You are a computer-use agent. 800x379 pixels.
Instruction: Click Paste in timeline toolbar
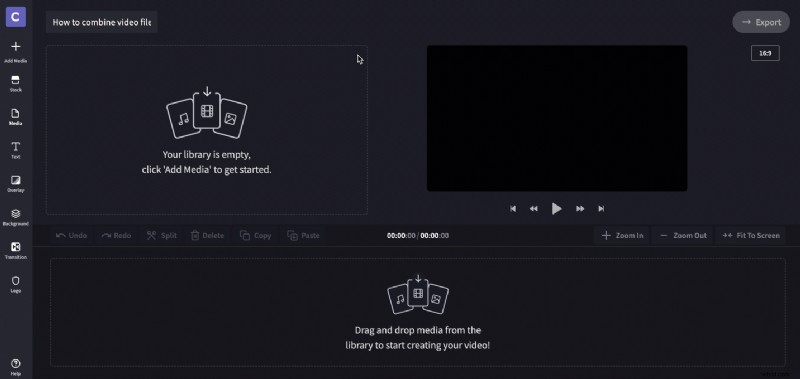pyautogui.click(x=303, y=235)
